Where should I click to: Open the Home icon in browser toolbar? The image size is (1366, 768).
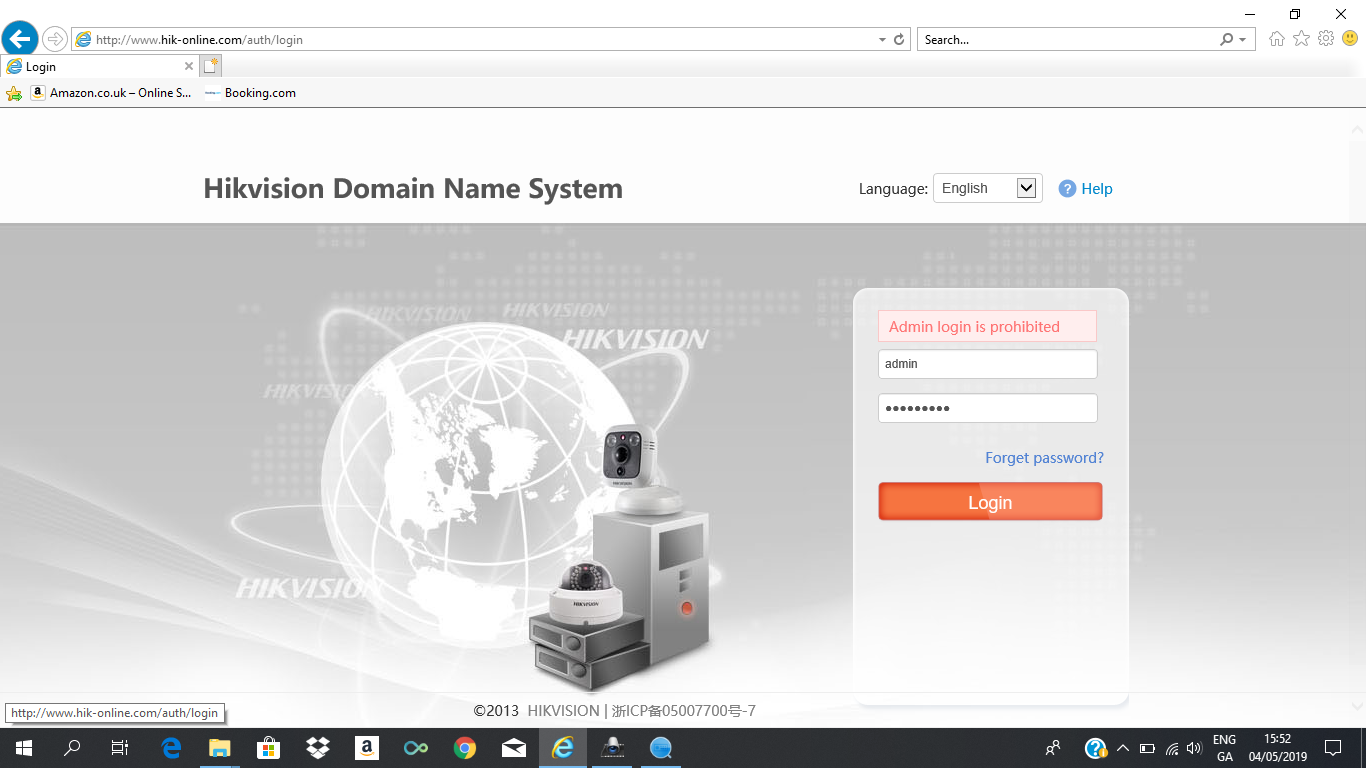(1276, 39)
